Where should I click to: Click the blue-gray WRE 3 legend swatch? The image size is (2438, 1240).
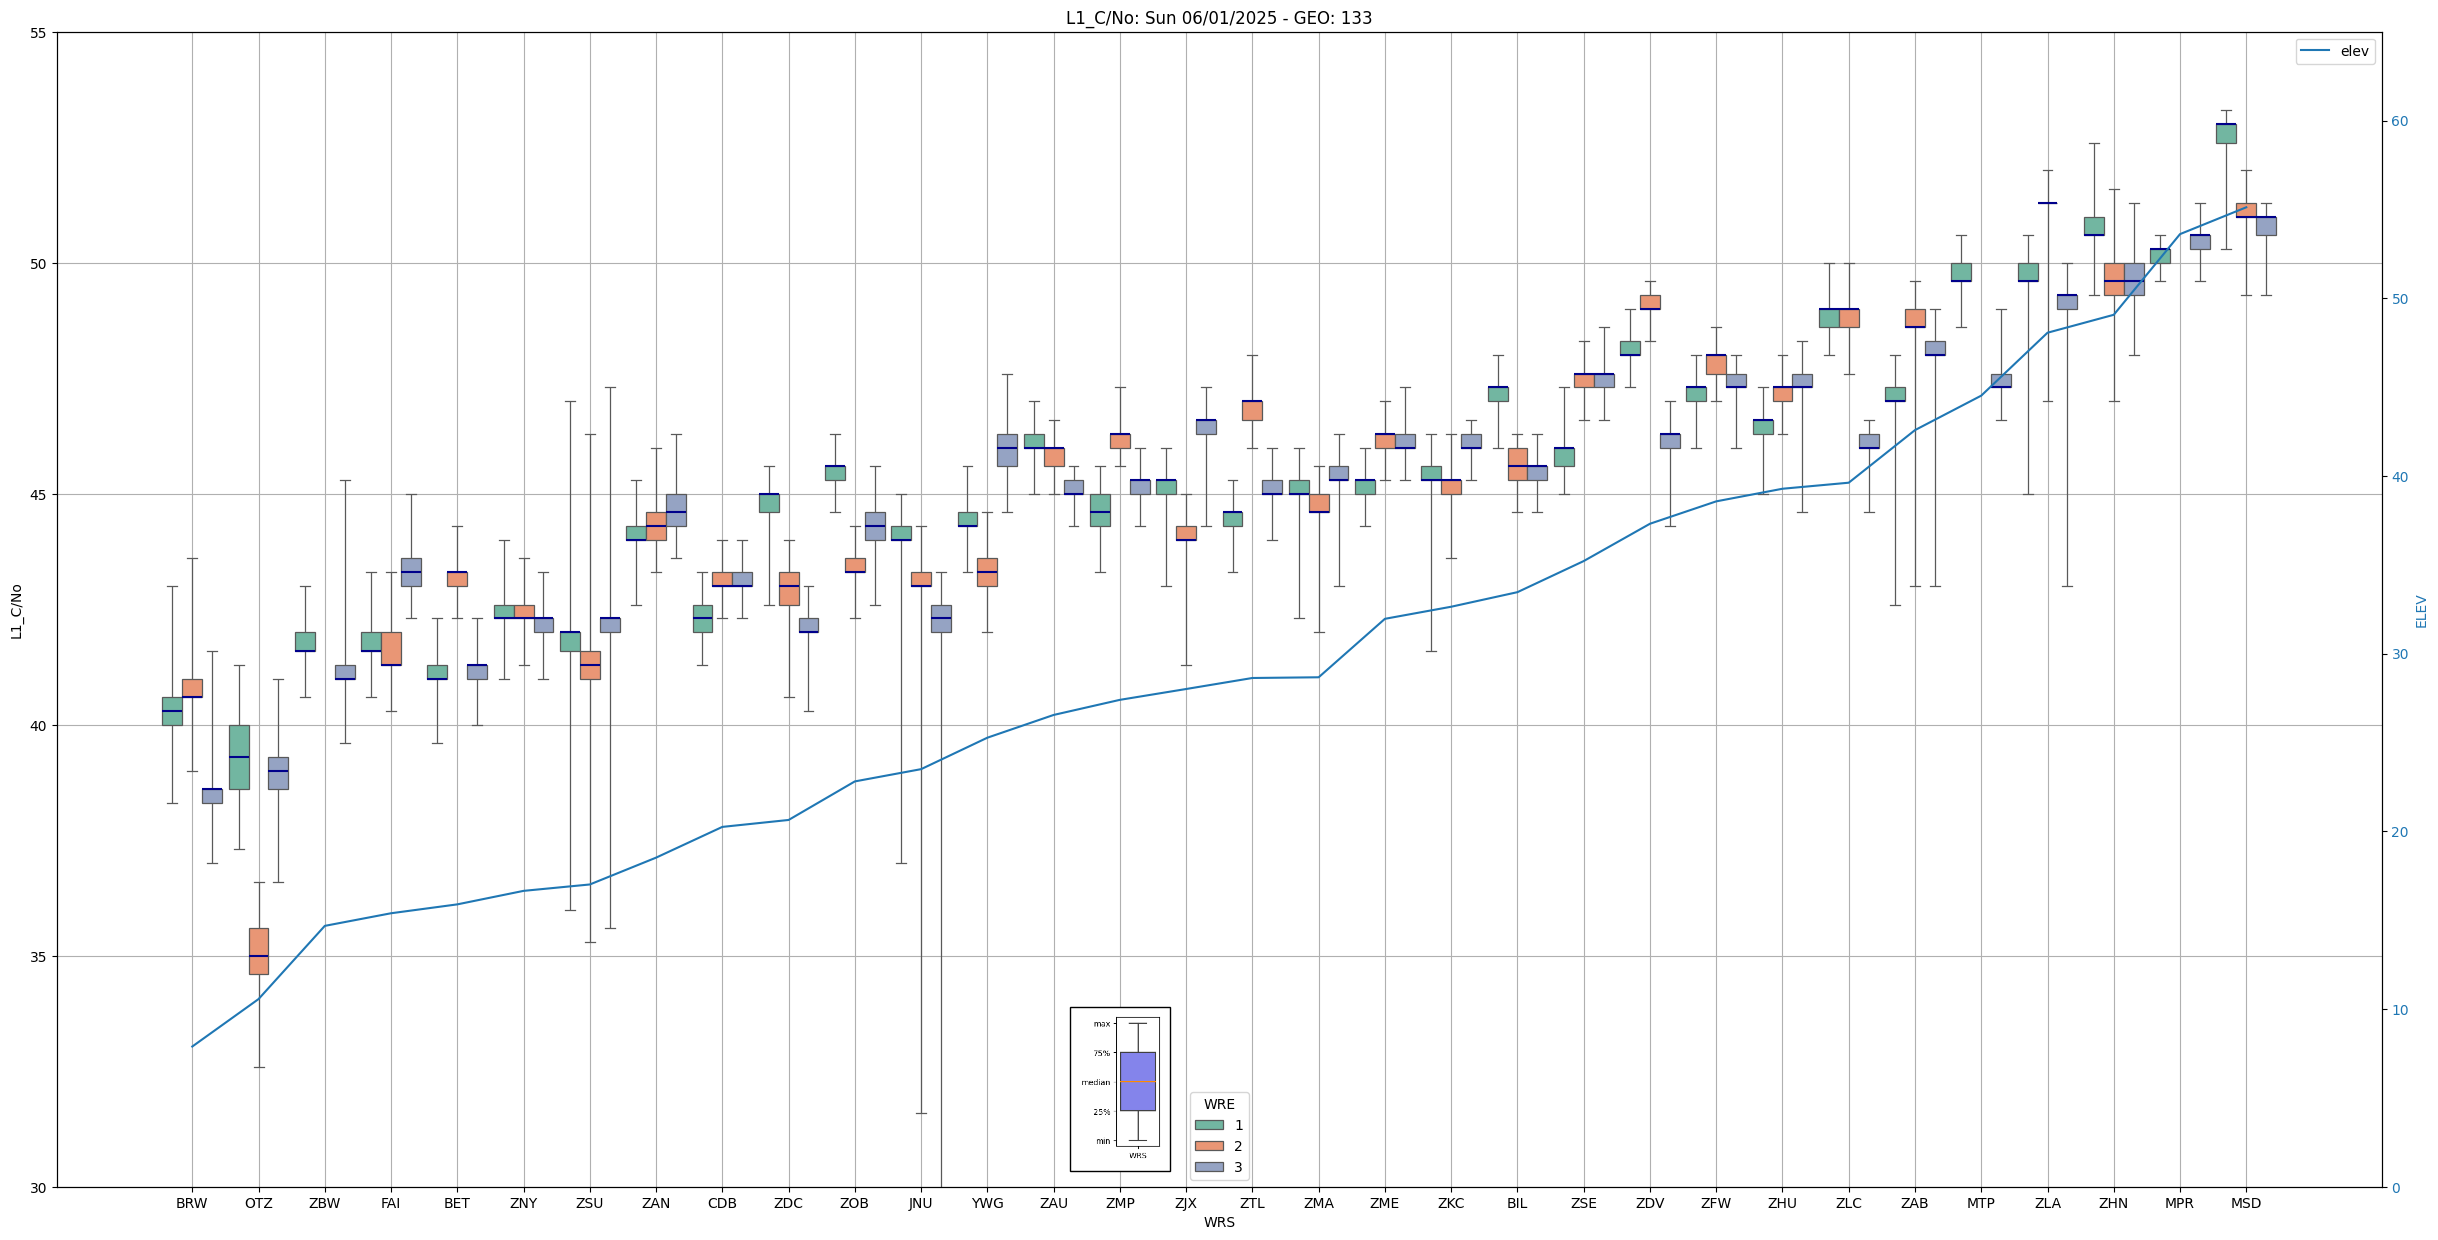click(x=1209, y=1167)
